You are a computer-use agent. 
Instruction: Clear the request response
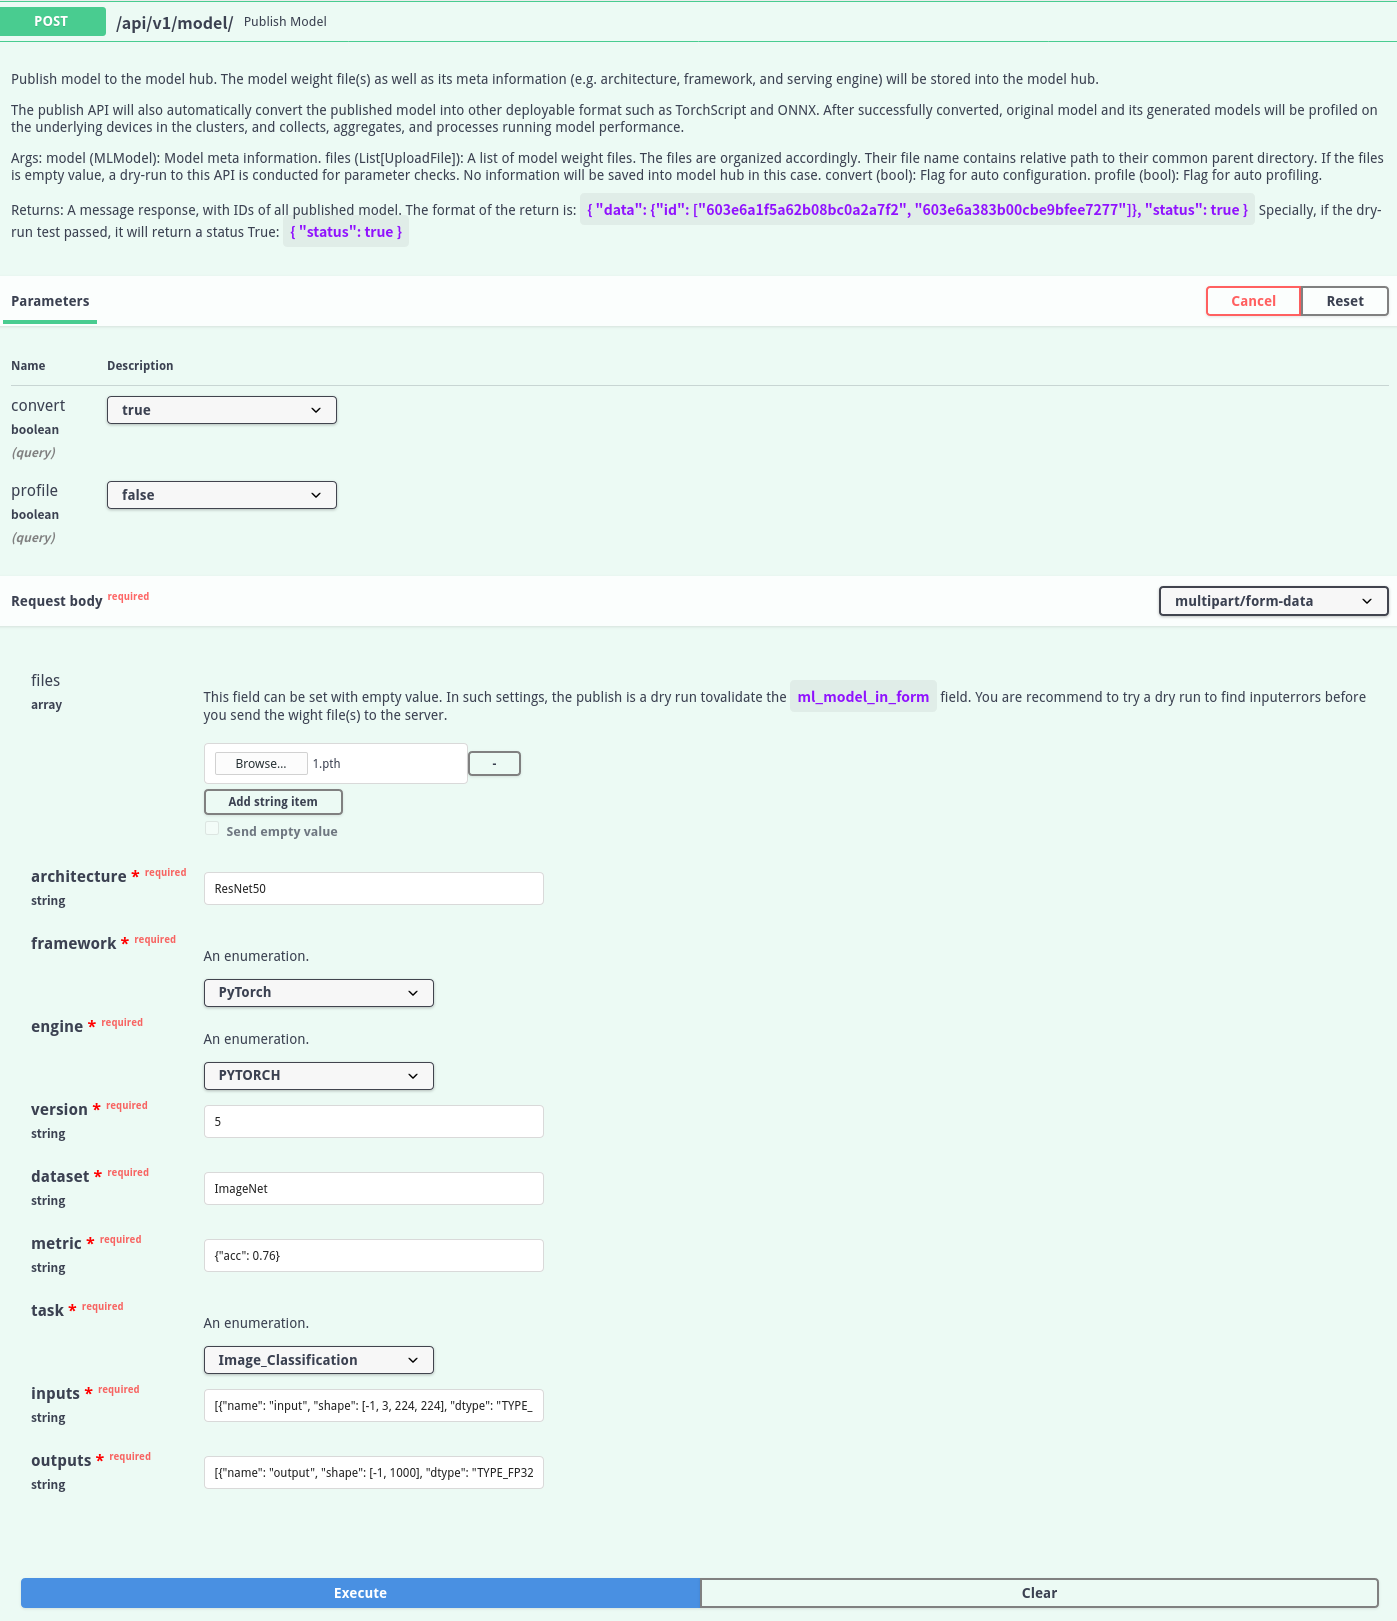click(1040, 1593)
